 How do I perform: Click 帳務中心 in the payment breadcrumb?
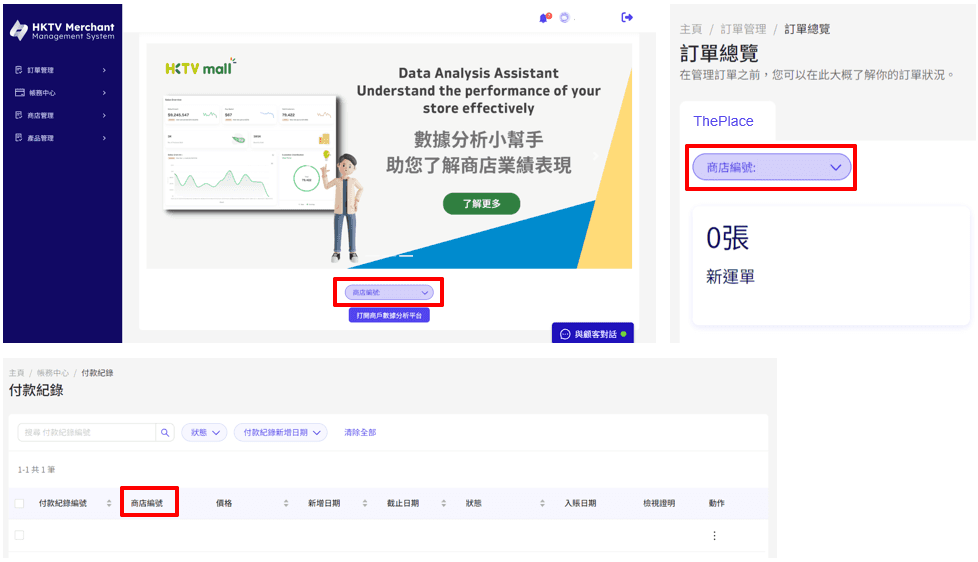pyautogui.click(x=53, y=373)
